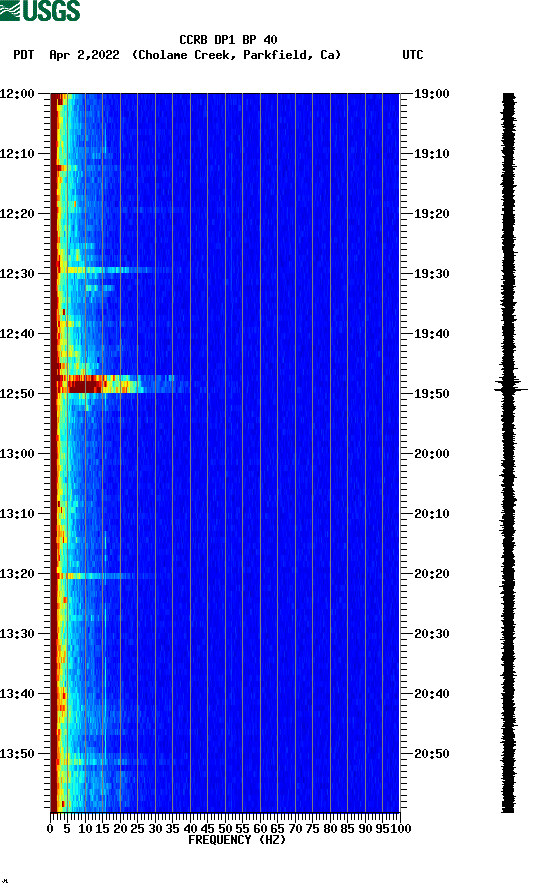Click the 20:20 UTC time label
This screenshot has height=892, width=552.
pyautogui.click(x=431, y=574)
